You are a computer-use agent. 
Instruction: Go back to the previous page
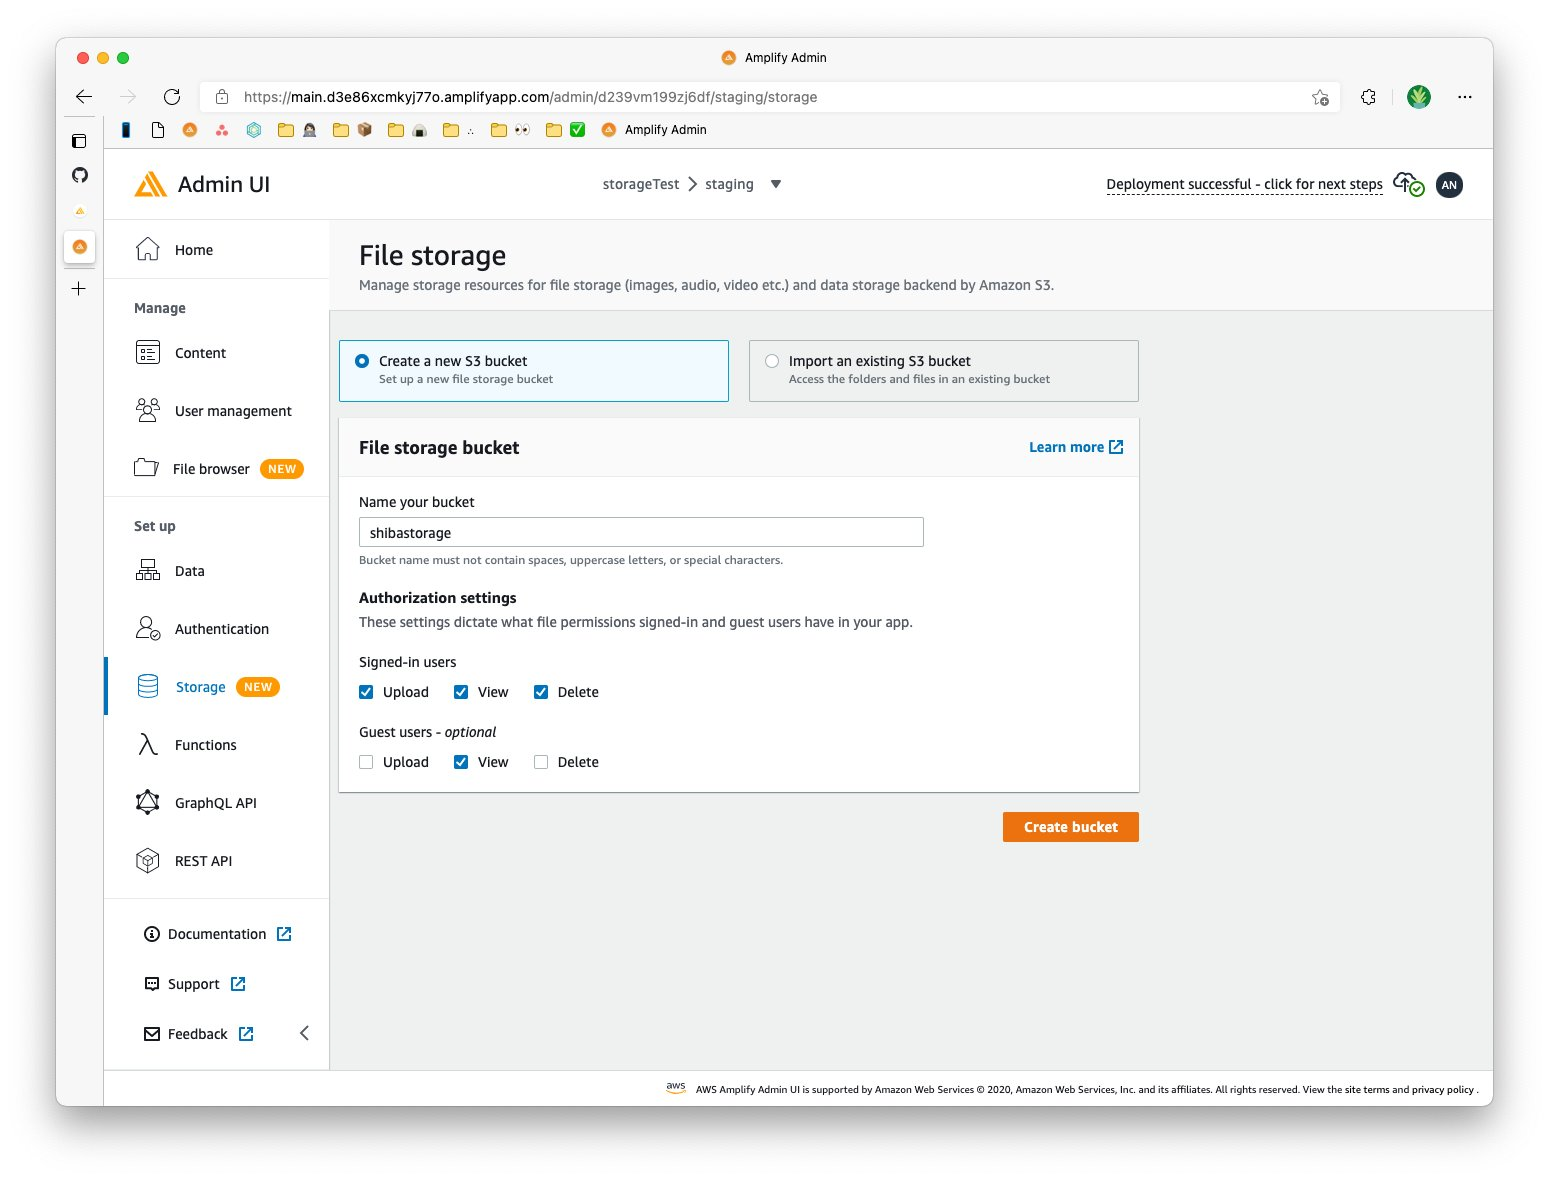point(84,97)
